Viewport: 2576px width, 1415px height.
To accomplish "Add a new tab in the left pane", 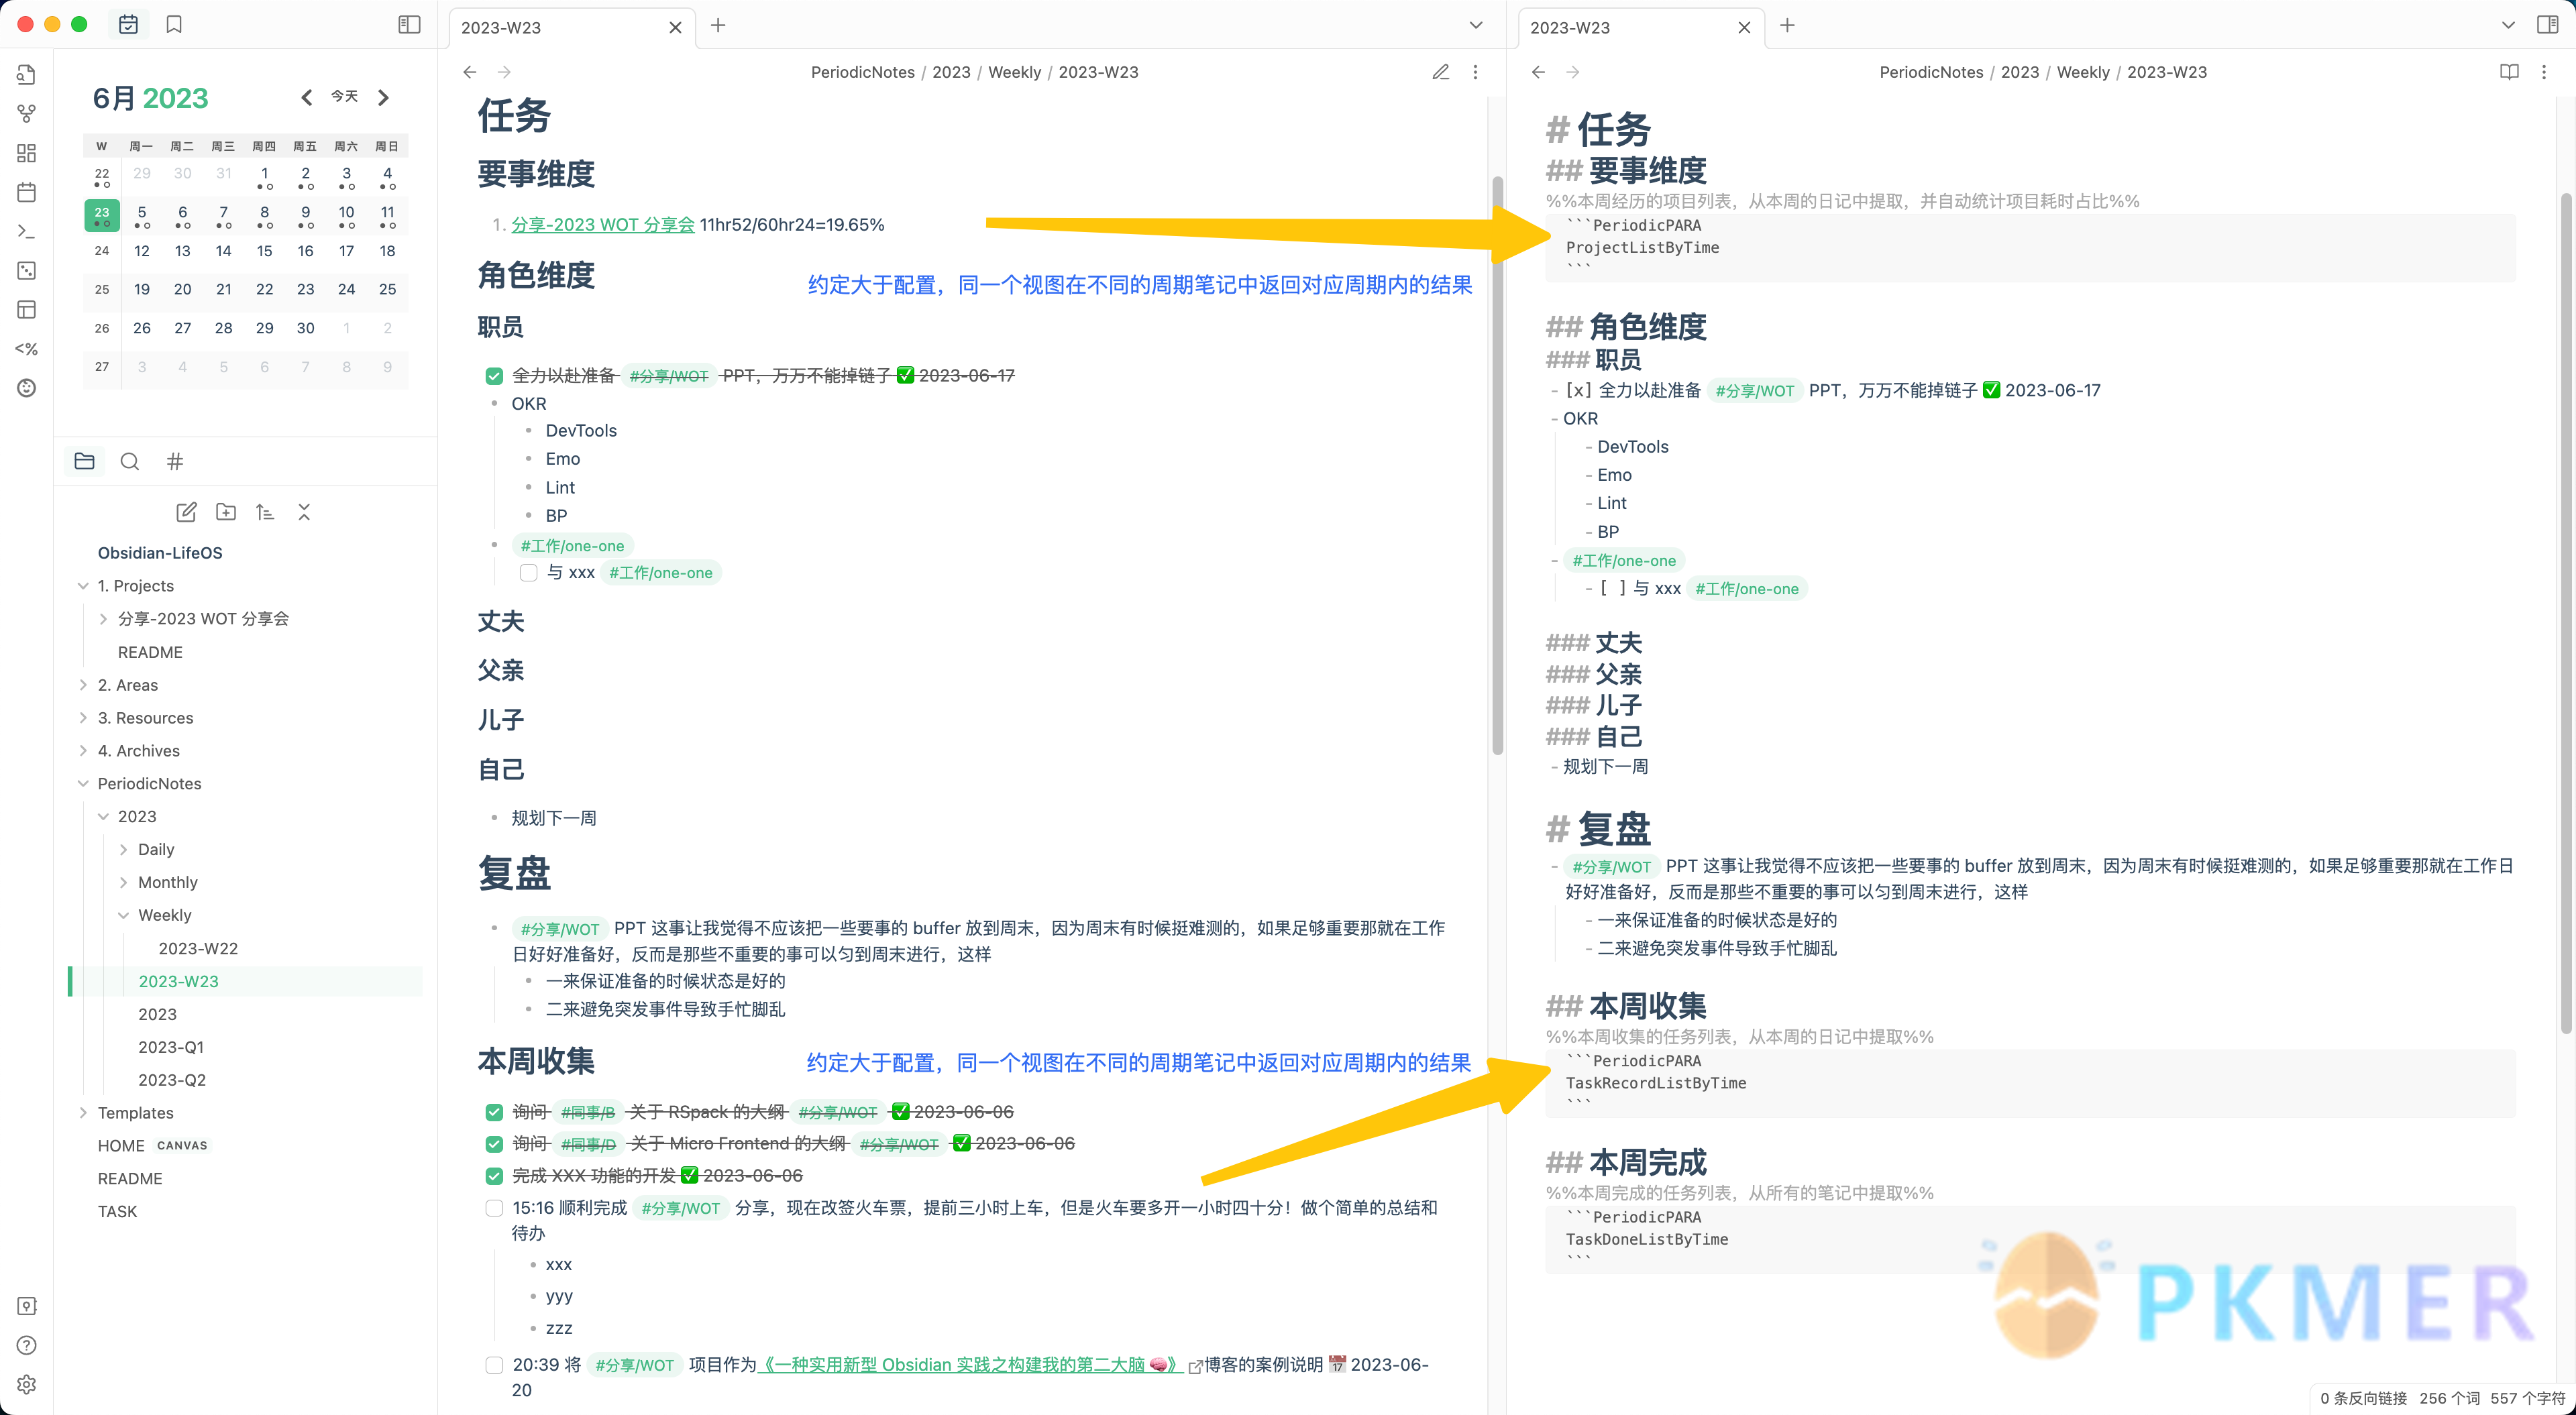I will [x=718, y=25].
